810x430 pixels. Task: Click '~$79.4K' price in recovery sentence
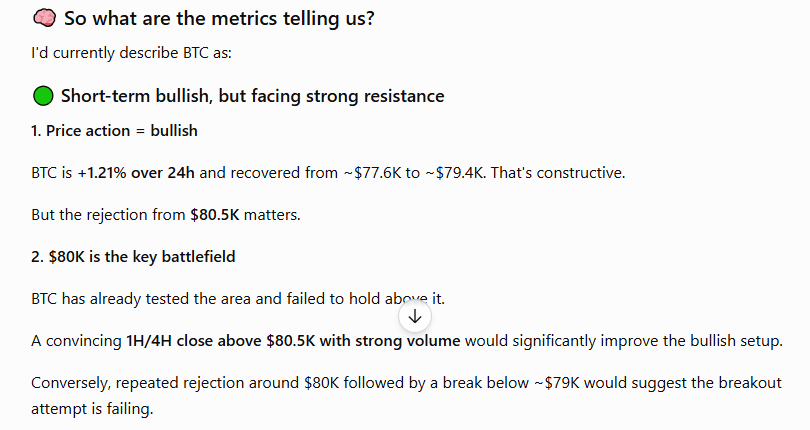[455, 173]
